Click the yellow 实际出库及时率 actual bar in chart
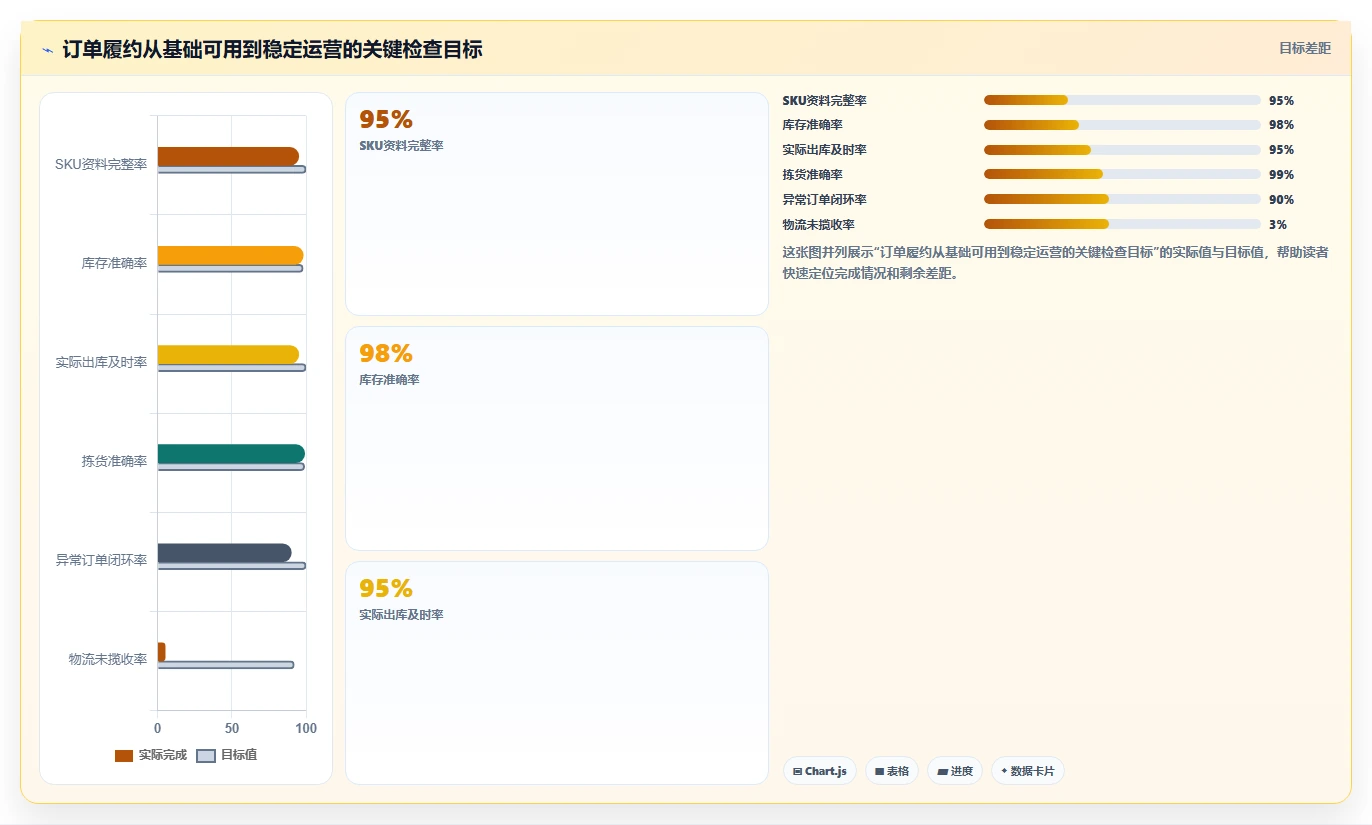This screenshot has width=1372, height=825. tap(228, 354)
